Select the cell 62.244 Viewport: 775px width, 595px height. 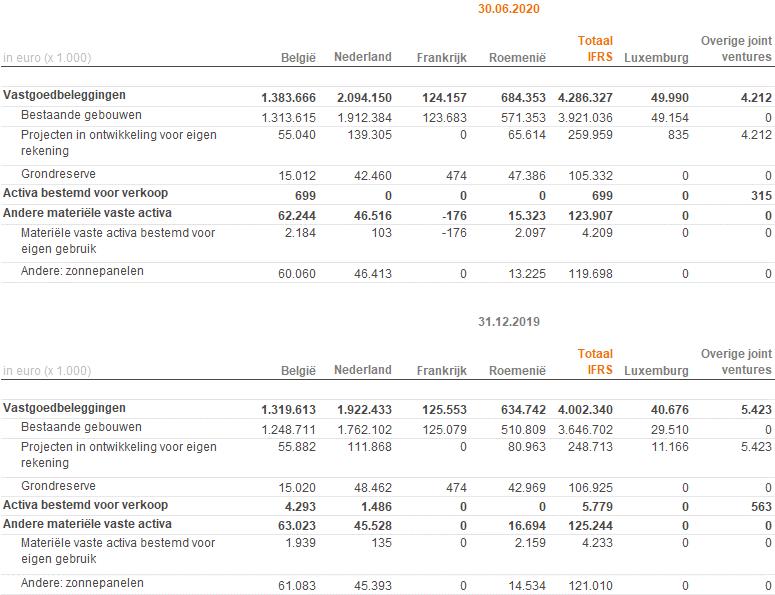point(297,216)
